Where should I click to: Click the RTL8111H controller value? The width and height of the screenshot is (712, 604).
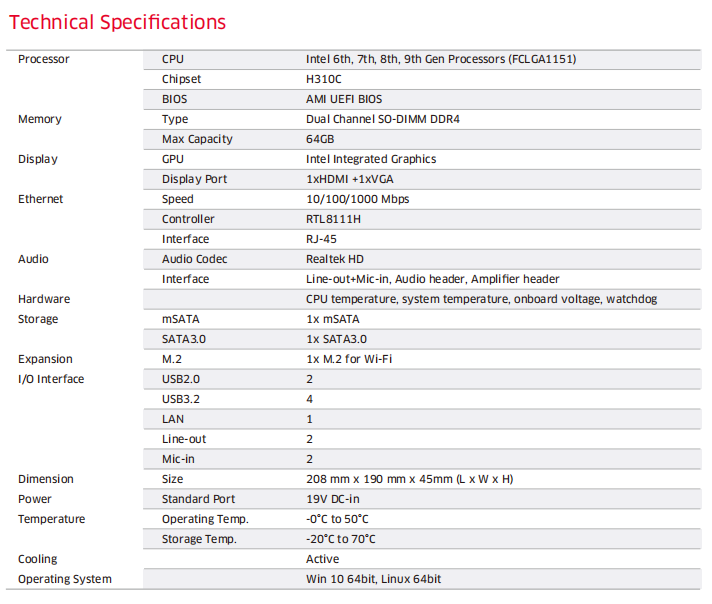pos(334,219)
